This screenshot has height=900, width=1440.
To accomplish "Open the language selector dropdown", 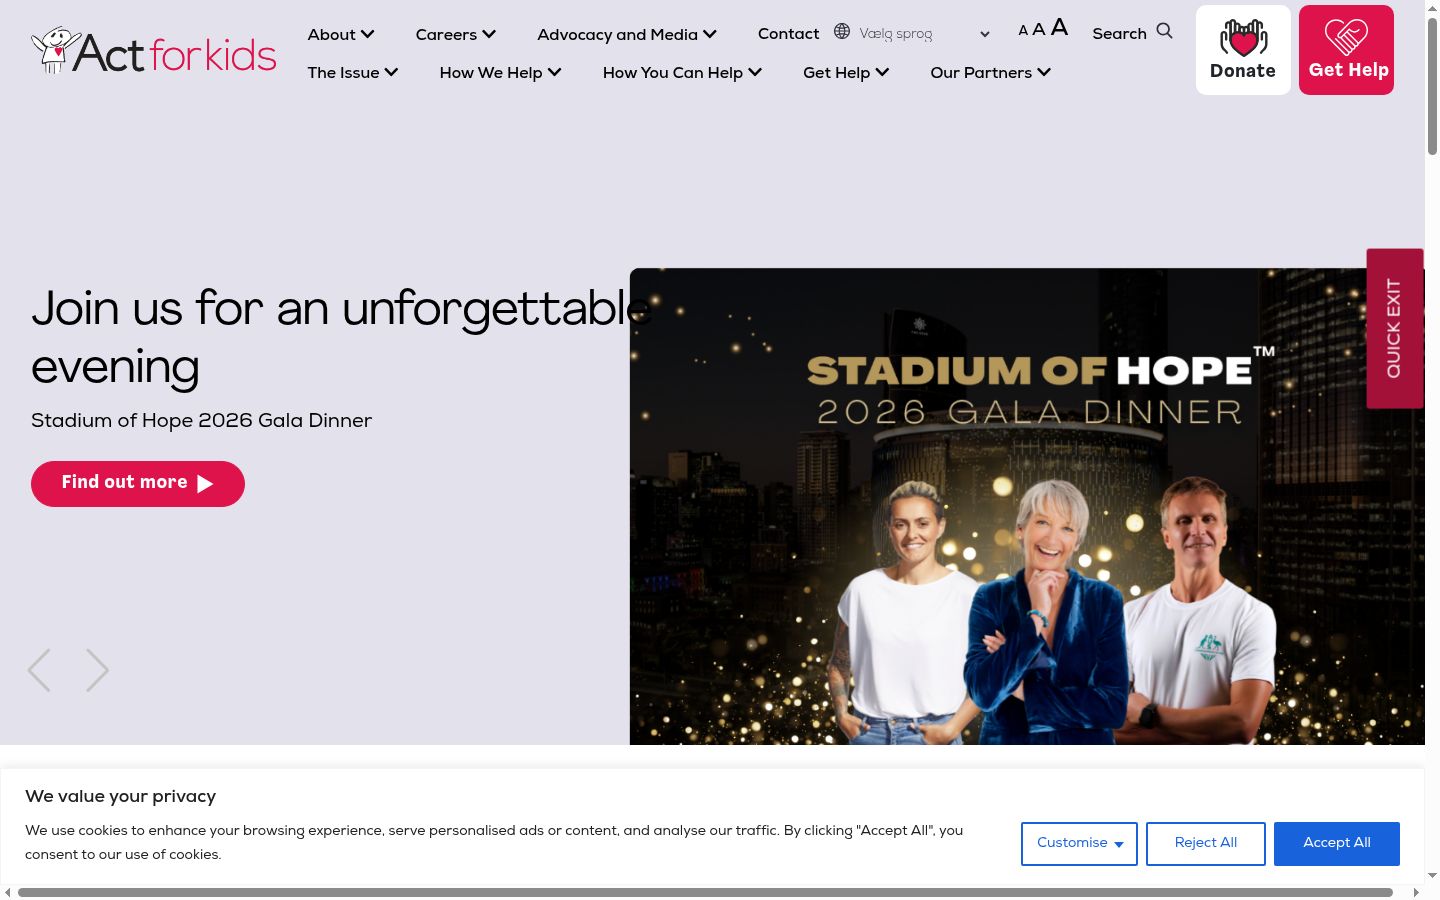I will (x=924, y=33).
